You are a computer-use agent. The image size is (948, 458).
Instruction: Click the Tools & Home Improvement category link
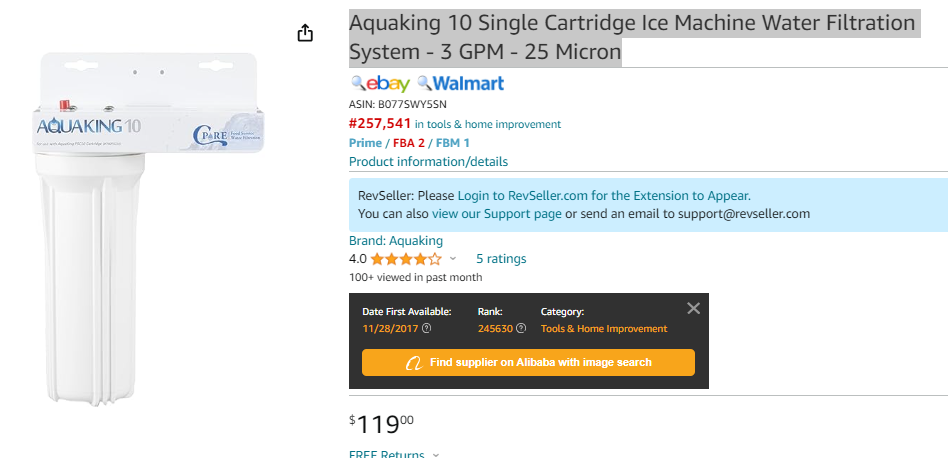point(604,329)
